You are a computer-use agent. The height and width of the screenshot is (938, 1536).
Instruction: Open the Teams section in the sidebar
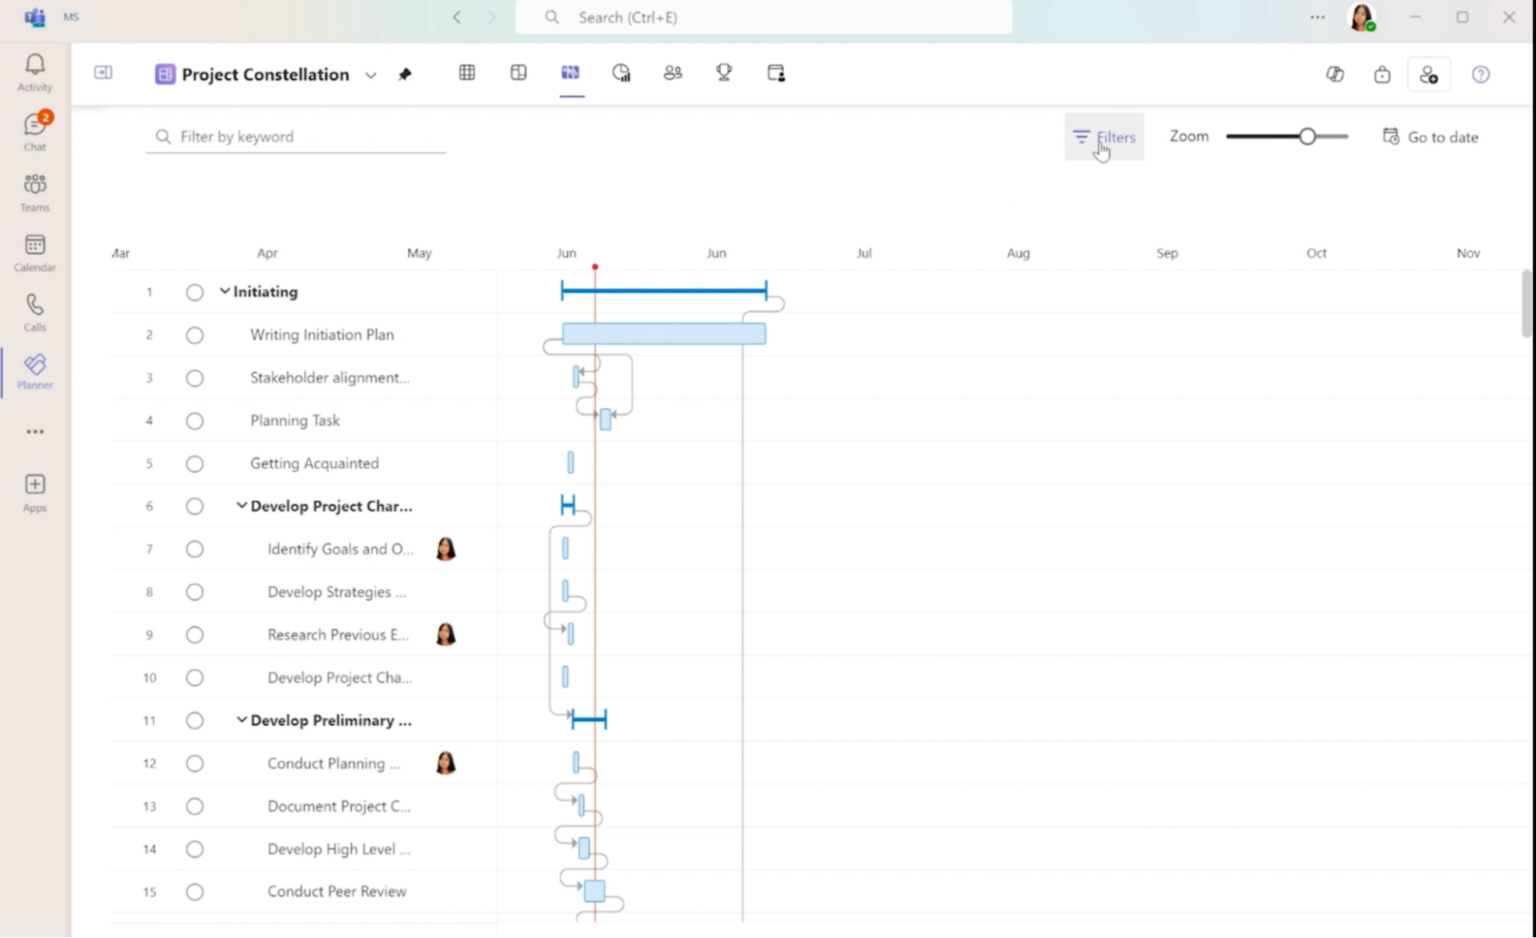coord(34,188)
